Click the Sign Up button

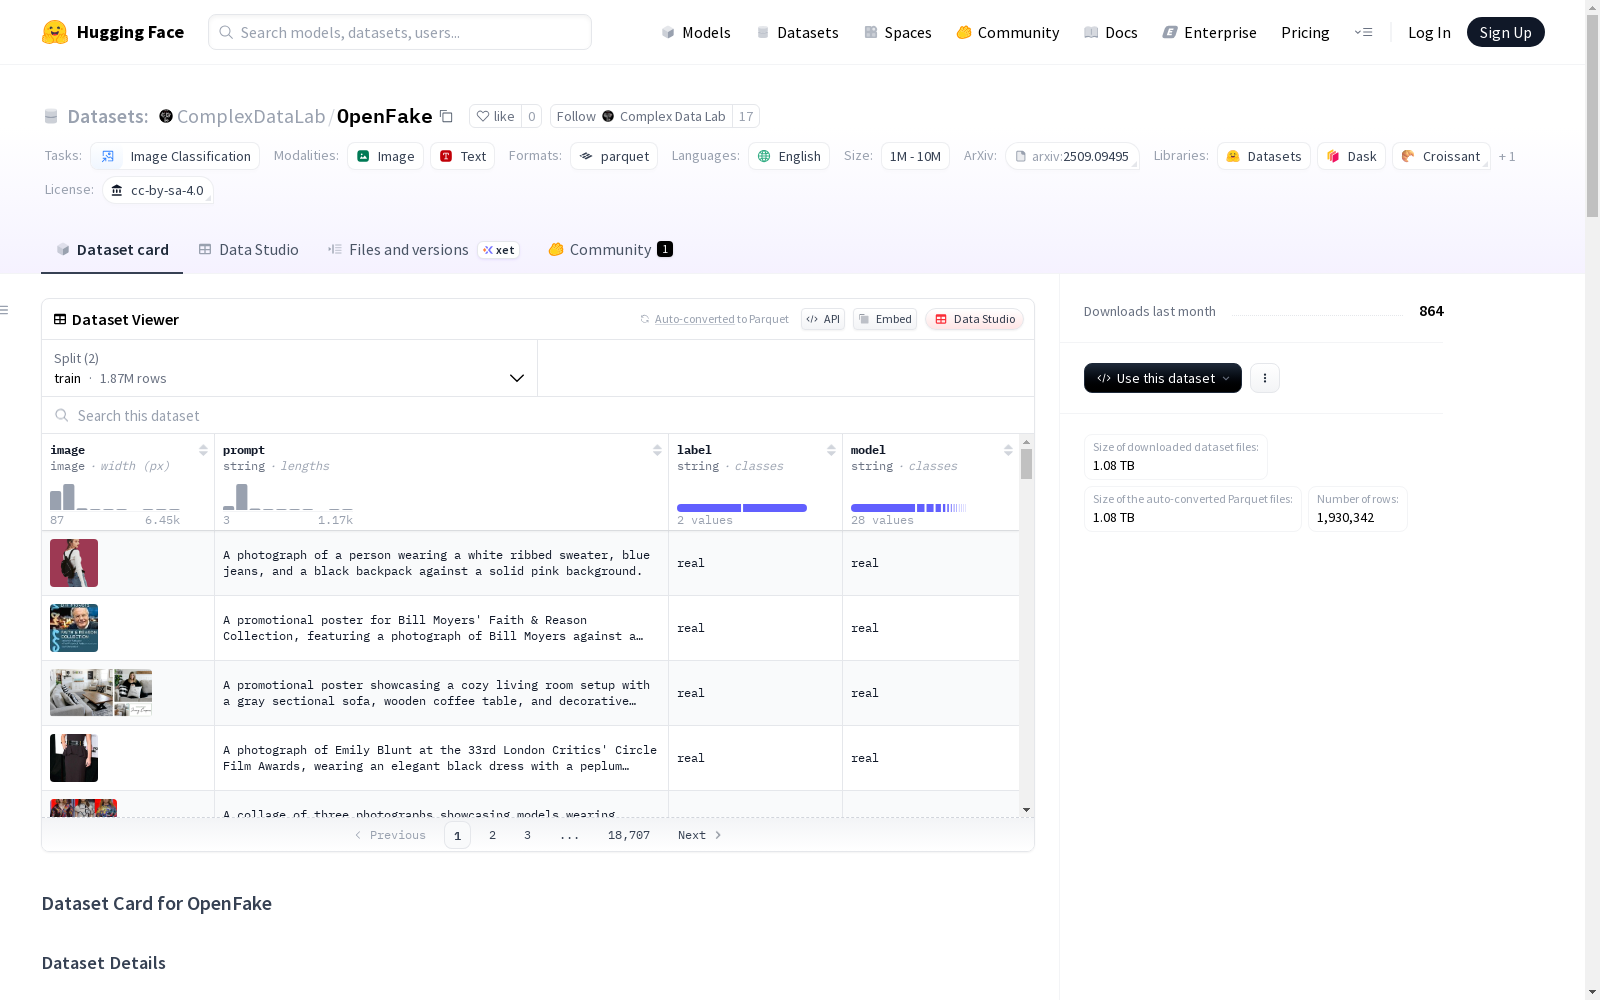pos(1505,32)
